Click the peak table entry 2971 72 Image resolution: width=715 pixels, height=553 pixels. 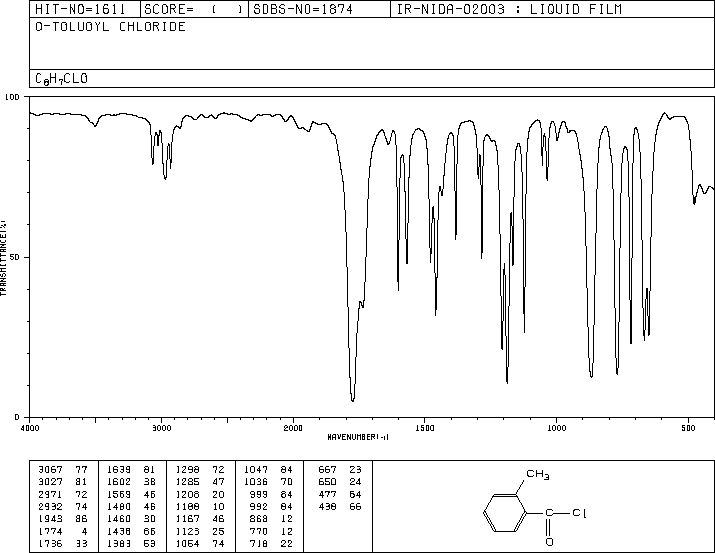62,494
